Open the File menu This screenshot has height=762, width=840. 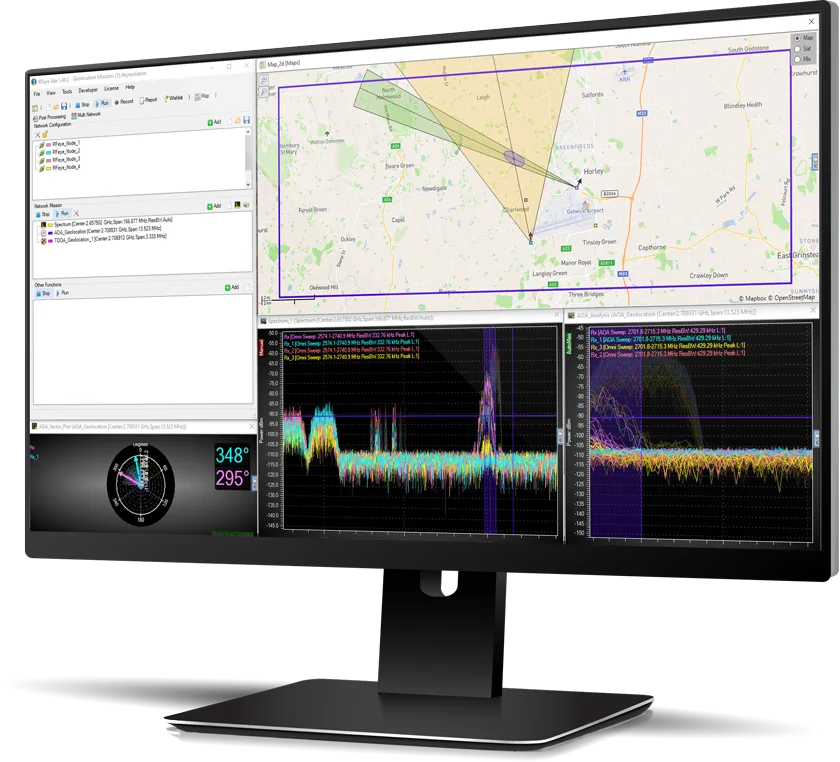37,94
